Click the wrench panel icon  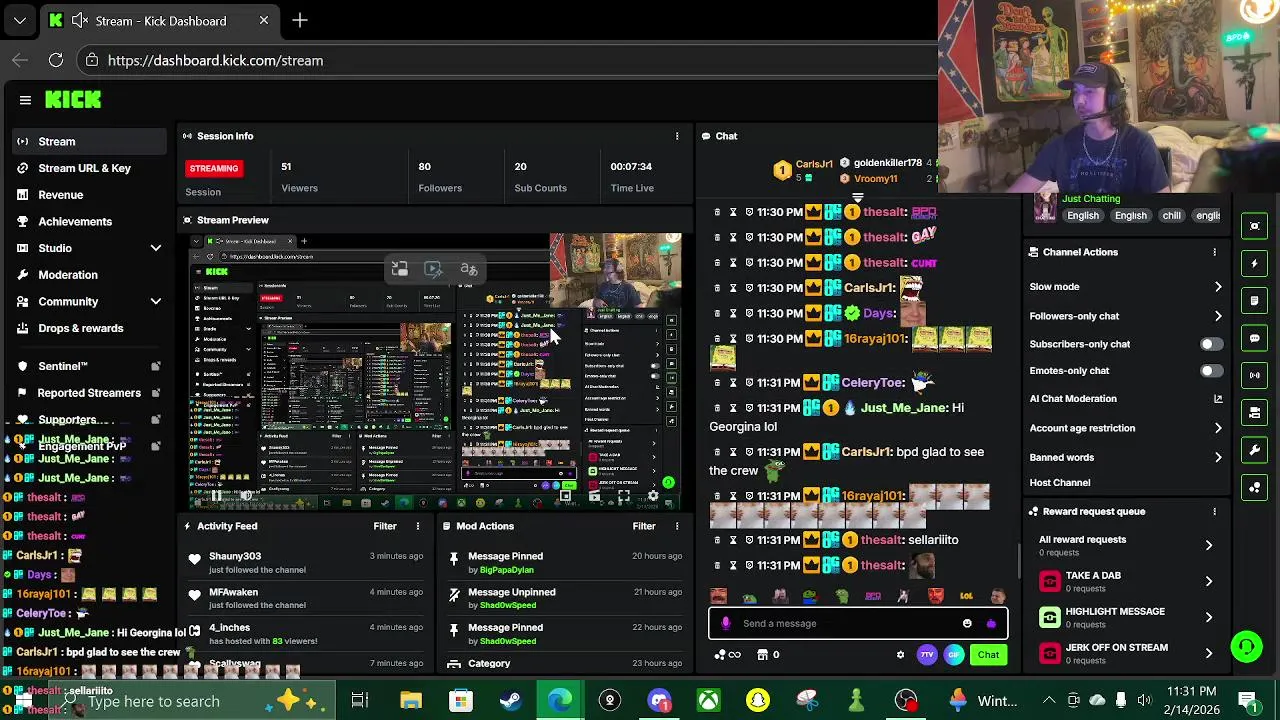click(x=1255, y=450)
